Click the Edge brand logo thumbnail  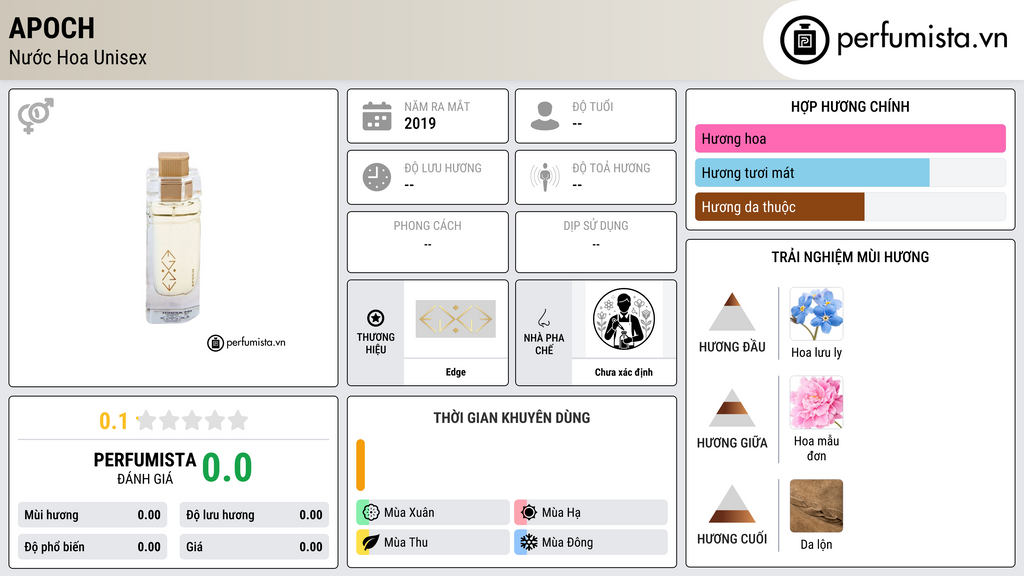tap(456, 319)
